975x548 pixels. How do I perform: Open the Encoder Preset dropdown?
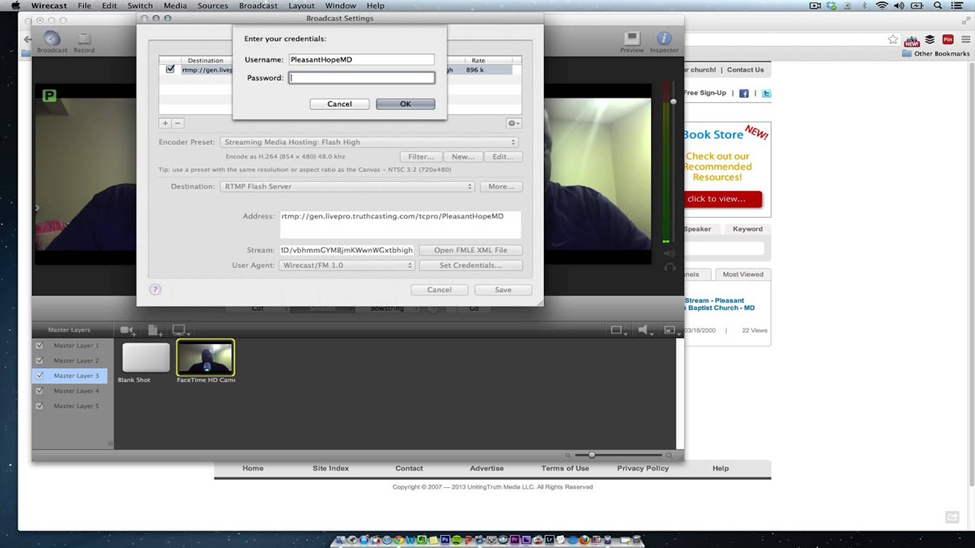pyautogui.click(x=369, y=142)
